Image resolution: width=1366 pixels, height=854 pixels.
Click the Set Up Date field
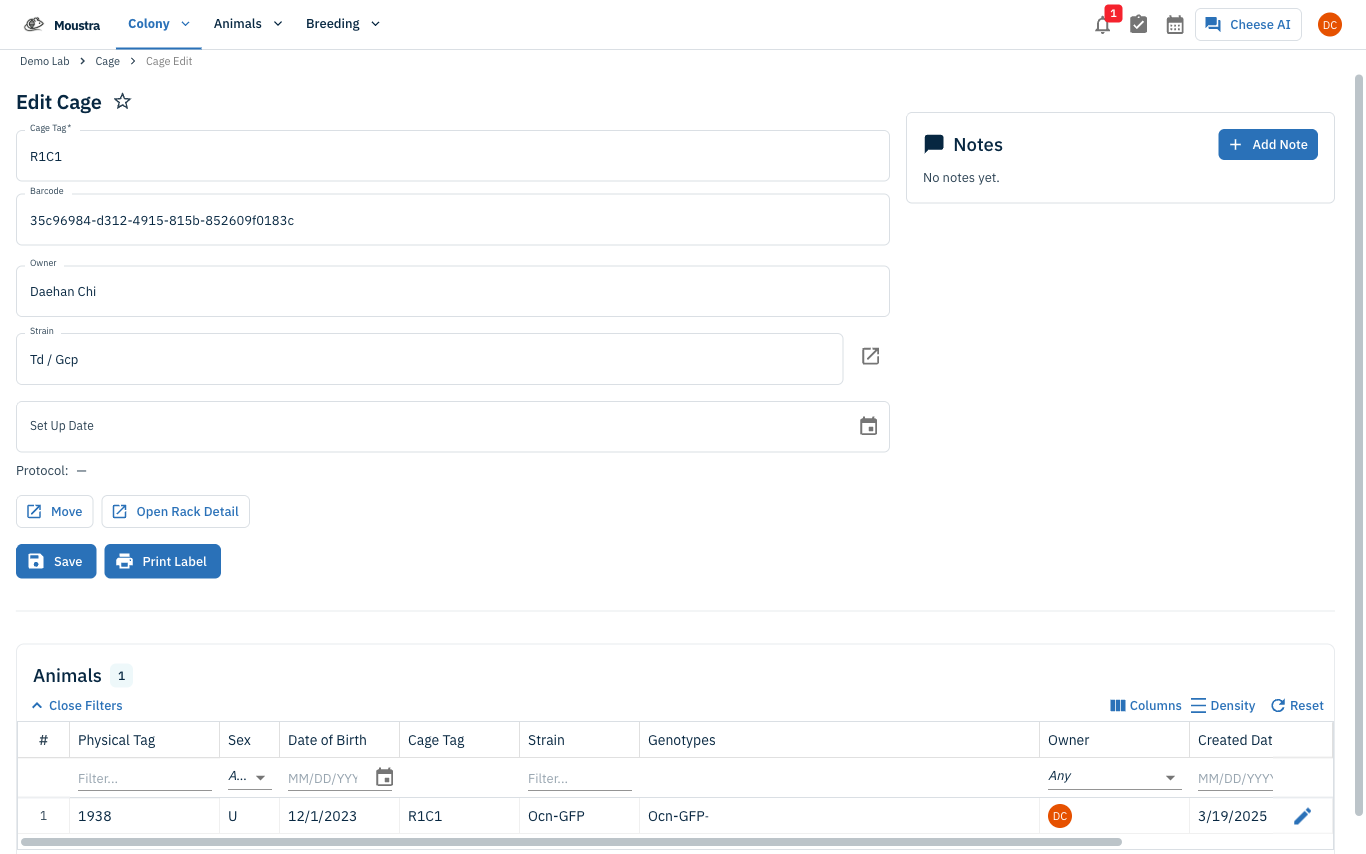tap(452, 426)
